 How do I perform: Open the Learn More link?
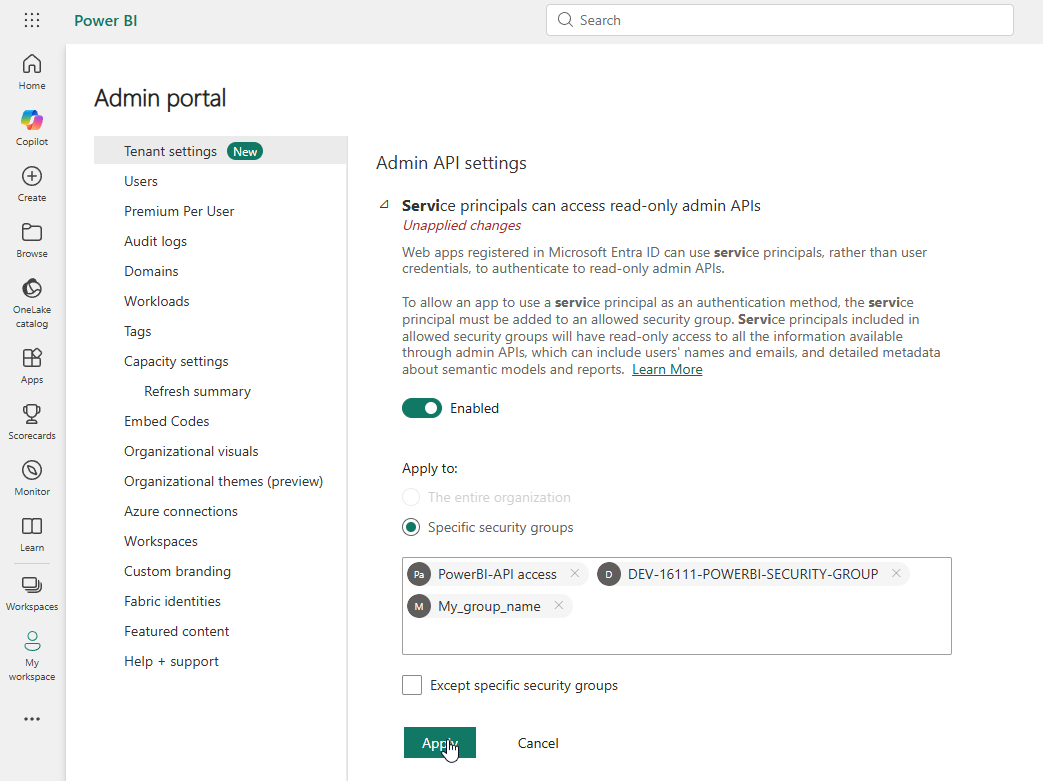667,369
